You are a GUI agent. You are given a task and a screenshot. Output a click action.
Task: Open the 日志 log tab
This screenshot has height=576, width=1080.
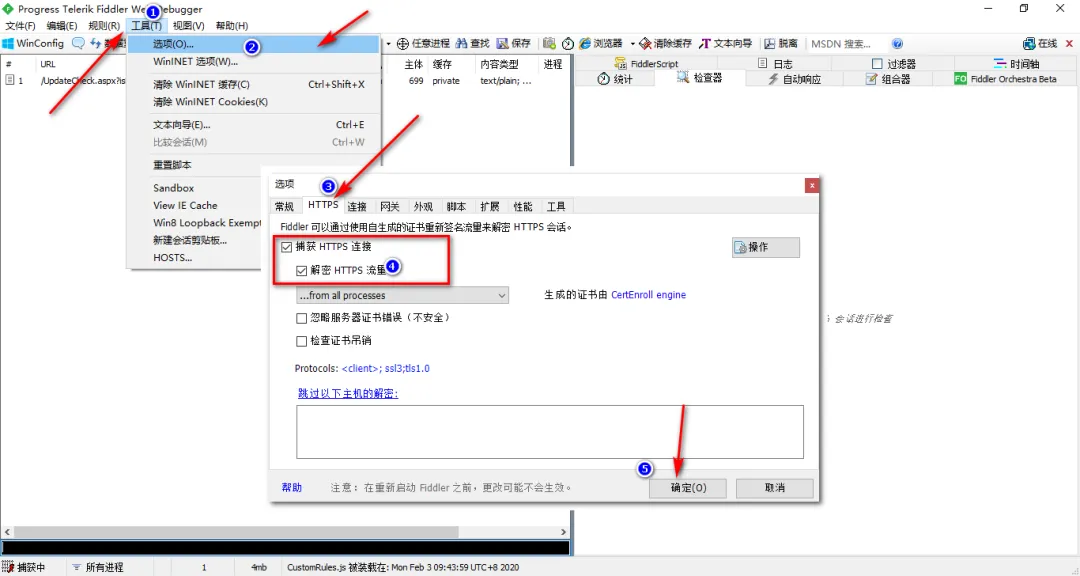point(776,63)
